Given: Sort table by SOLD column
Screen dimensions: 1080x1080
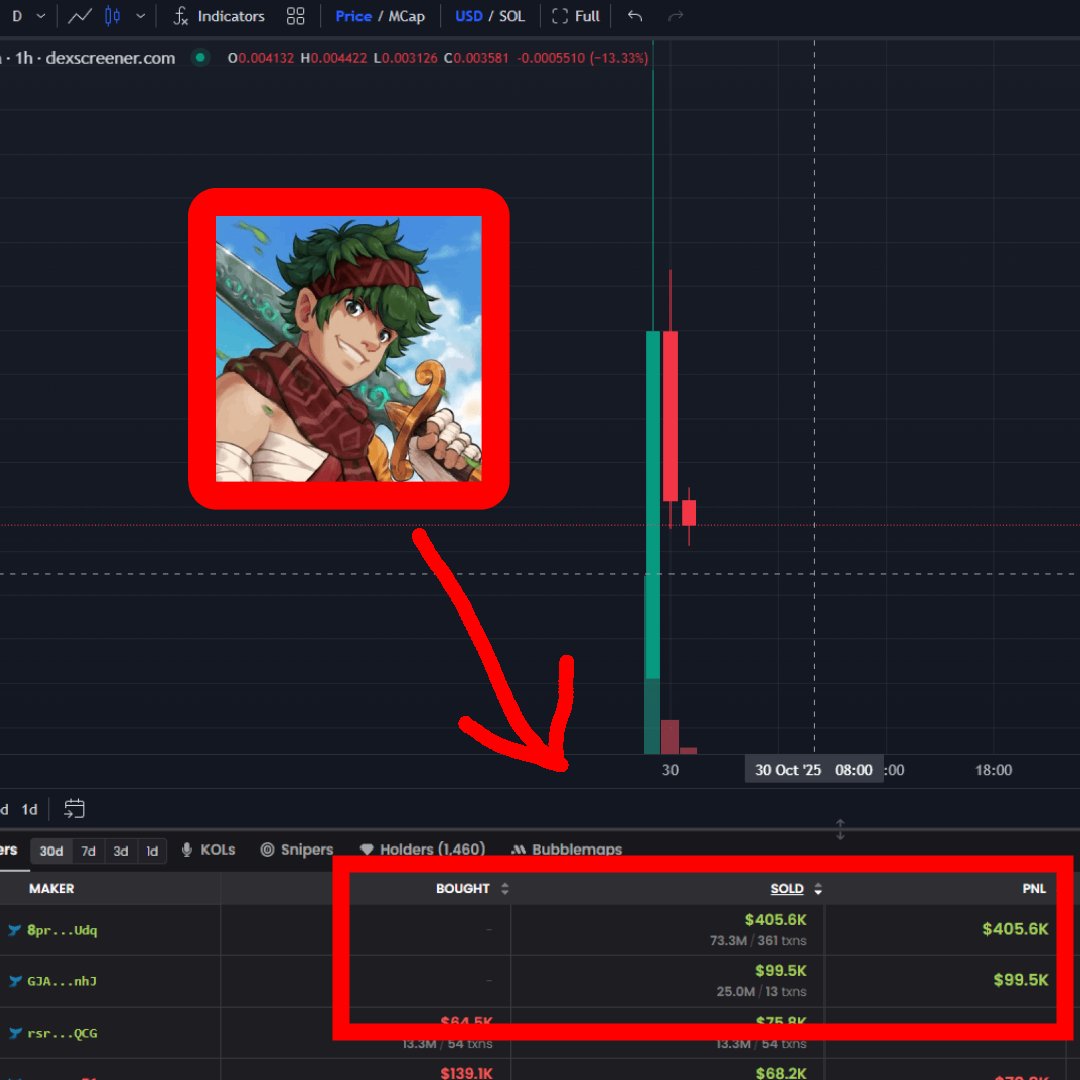Looking at the screenshot, I should (796, 889).
